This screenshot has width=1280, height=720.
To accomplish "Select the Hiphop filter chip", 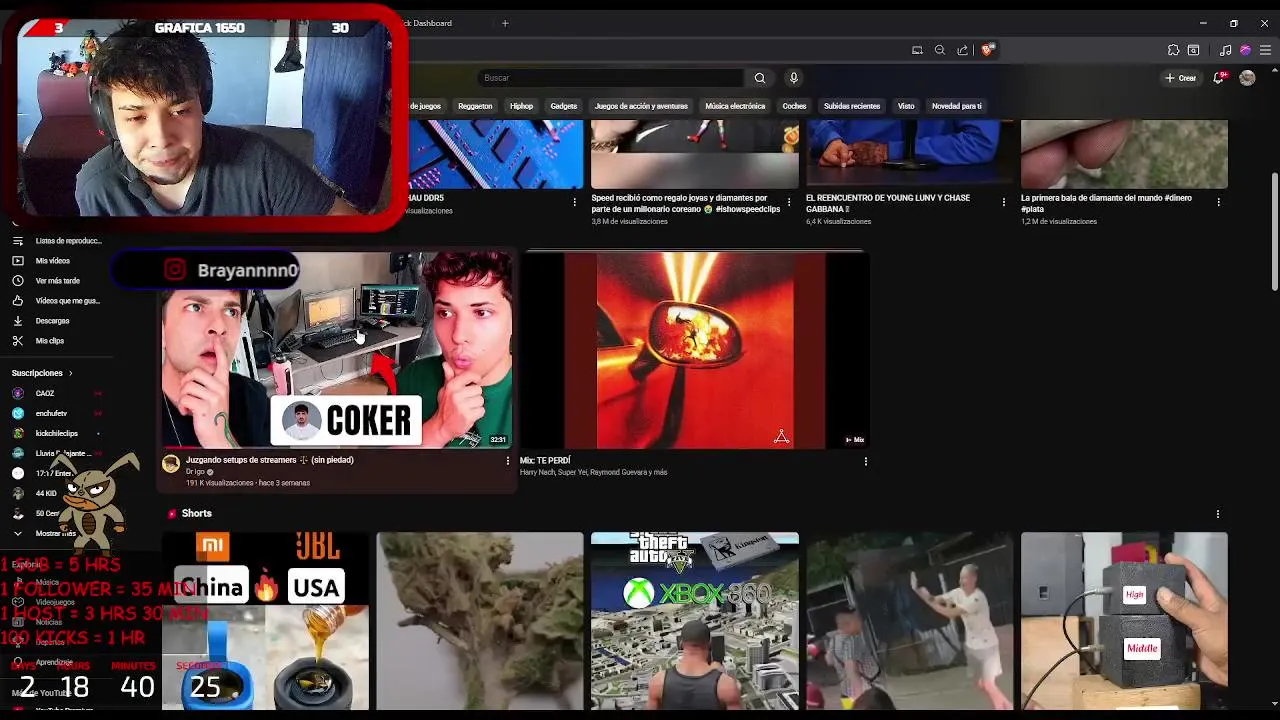I will 521,106.
